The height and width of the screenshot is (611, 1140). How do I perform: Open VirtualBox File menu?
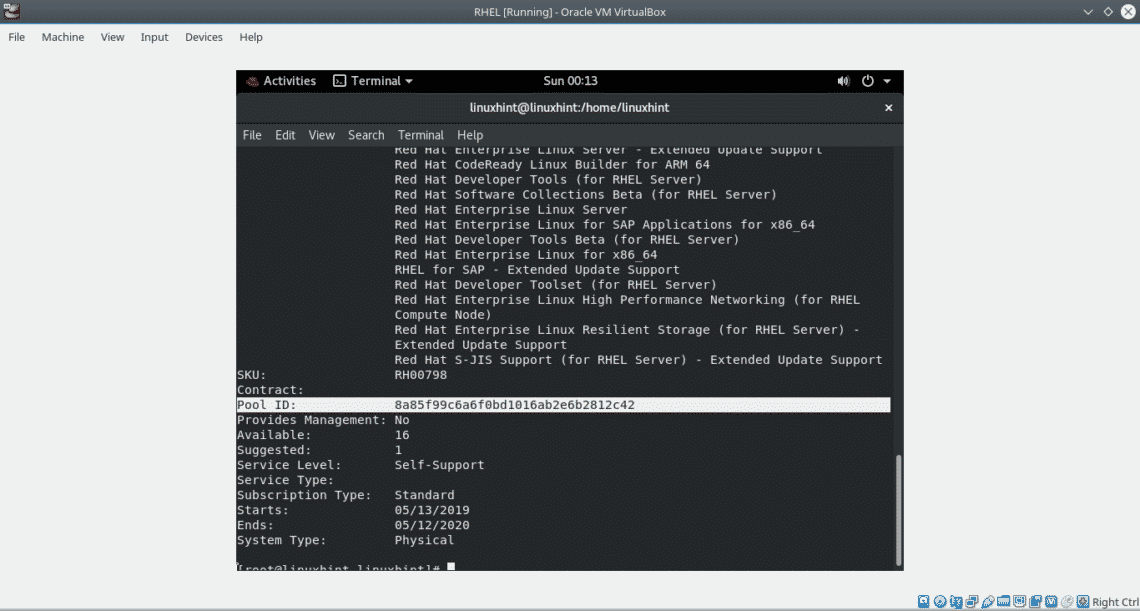pos(17,37)
